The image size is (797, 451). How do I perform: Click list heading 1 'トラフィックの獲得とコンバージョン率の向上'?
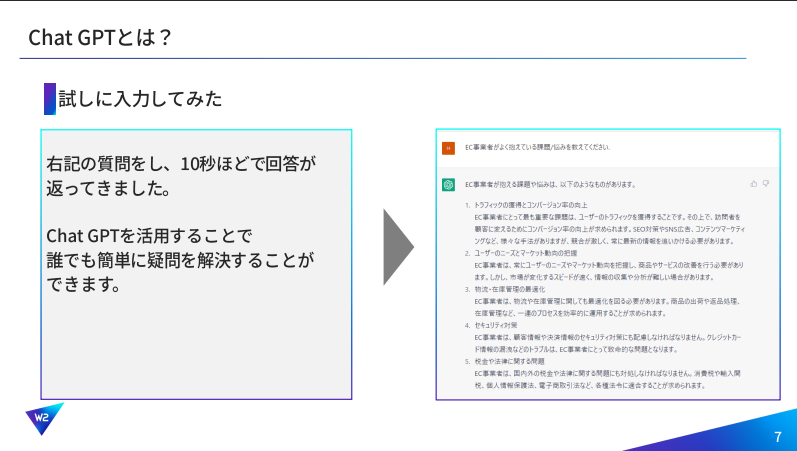[x=531, y=205]
